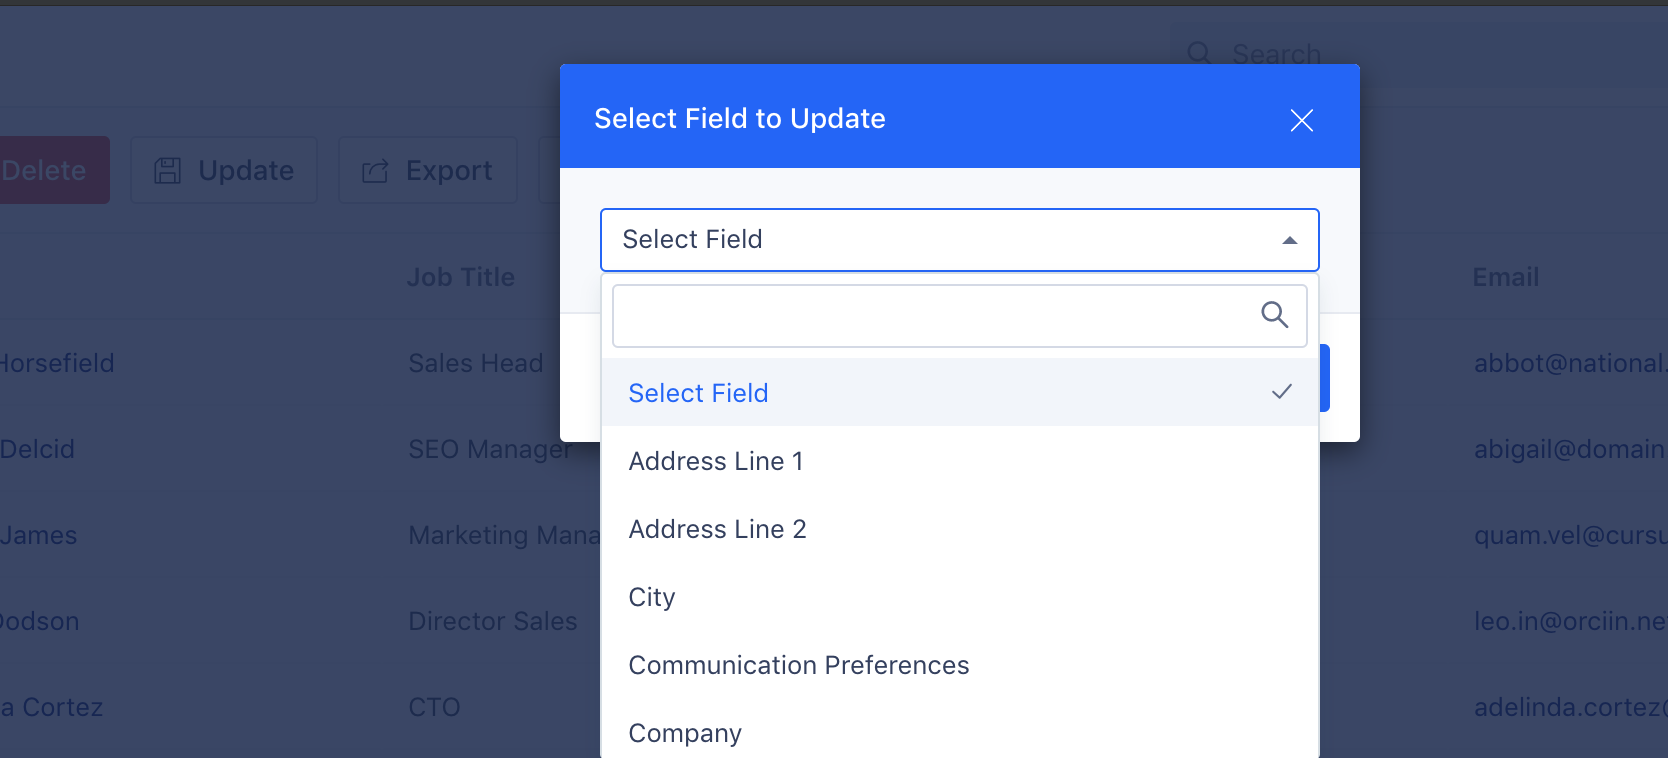The height and width of the screenshot is (758, 1668).
Task: Focus the dropdown filter search box
Action: [x=960, y=316]
